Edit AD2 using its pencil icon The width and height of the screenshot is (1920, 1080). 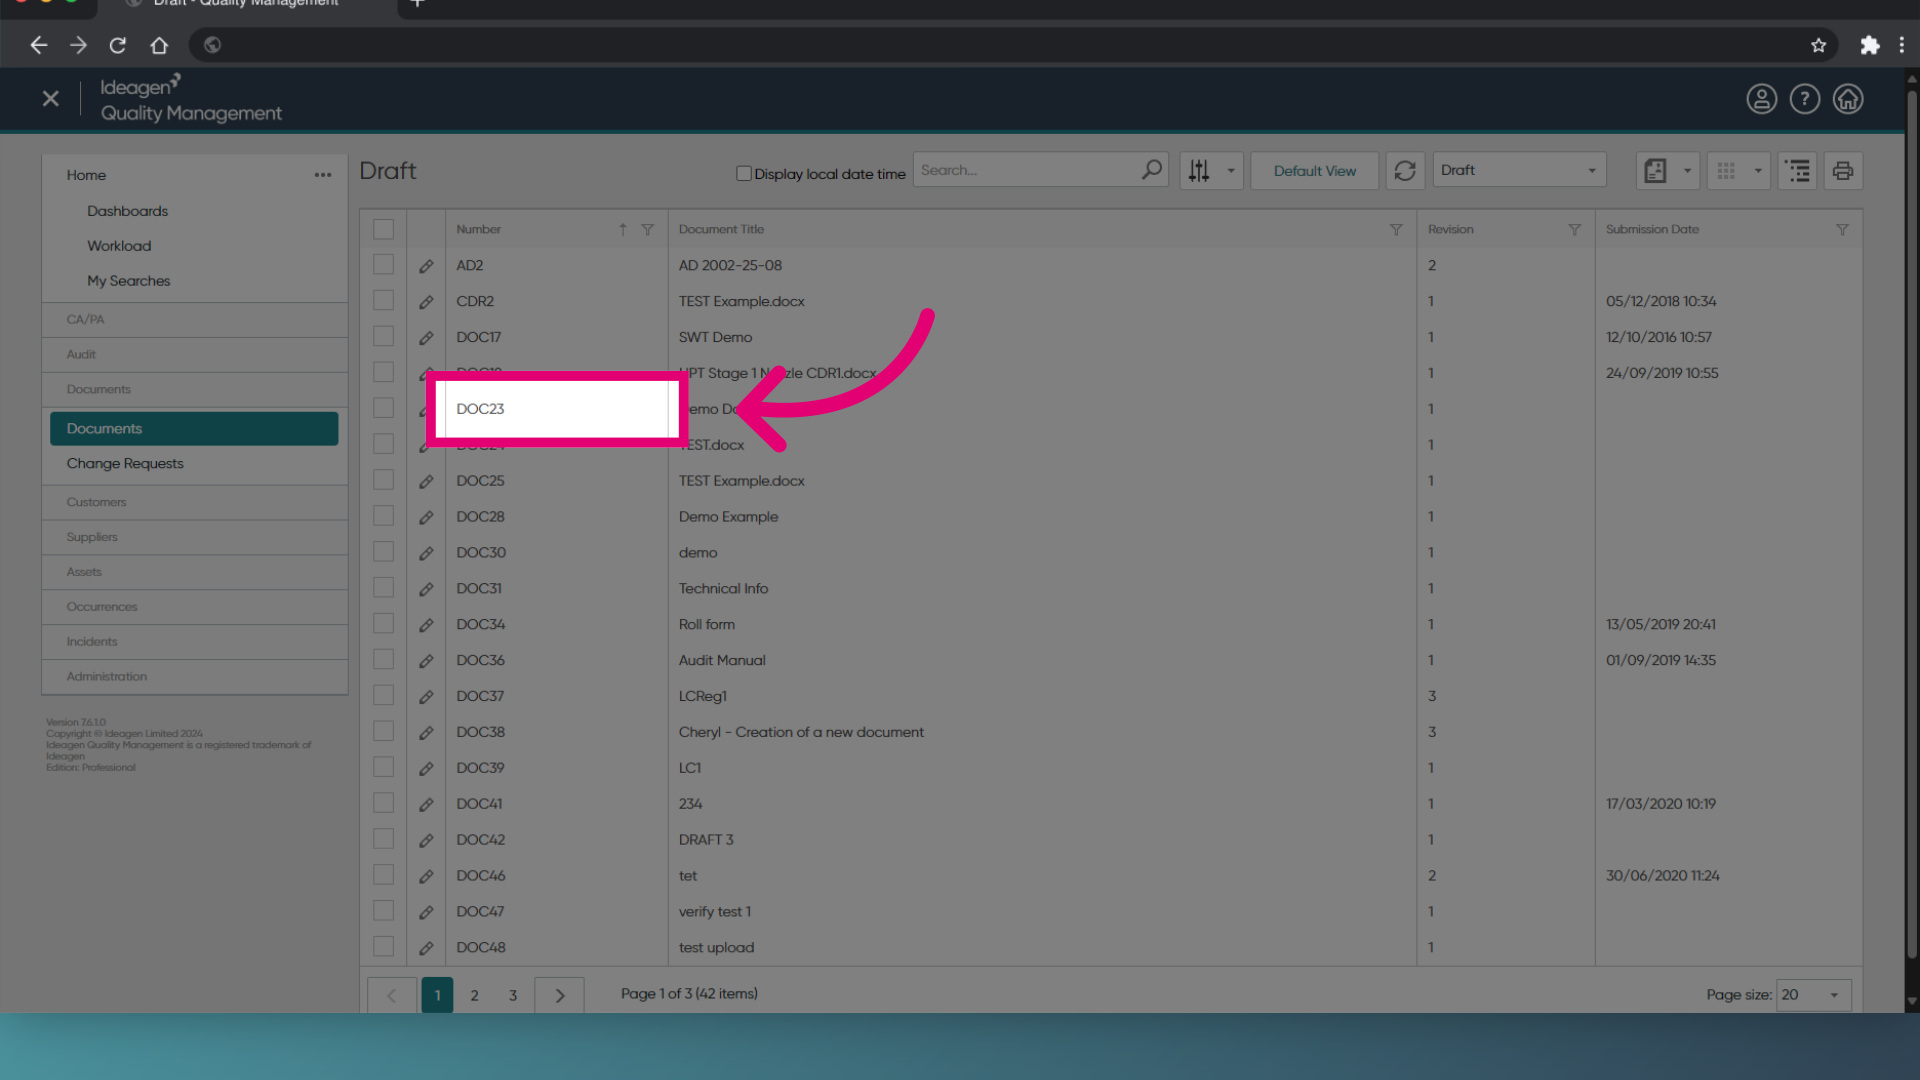click(426, 266)
